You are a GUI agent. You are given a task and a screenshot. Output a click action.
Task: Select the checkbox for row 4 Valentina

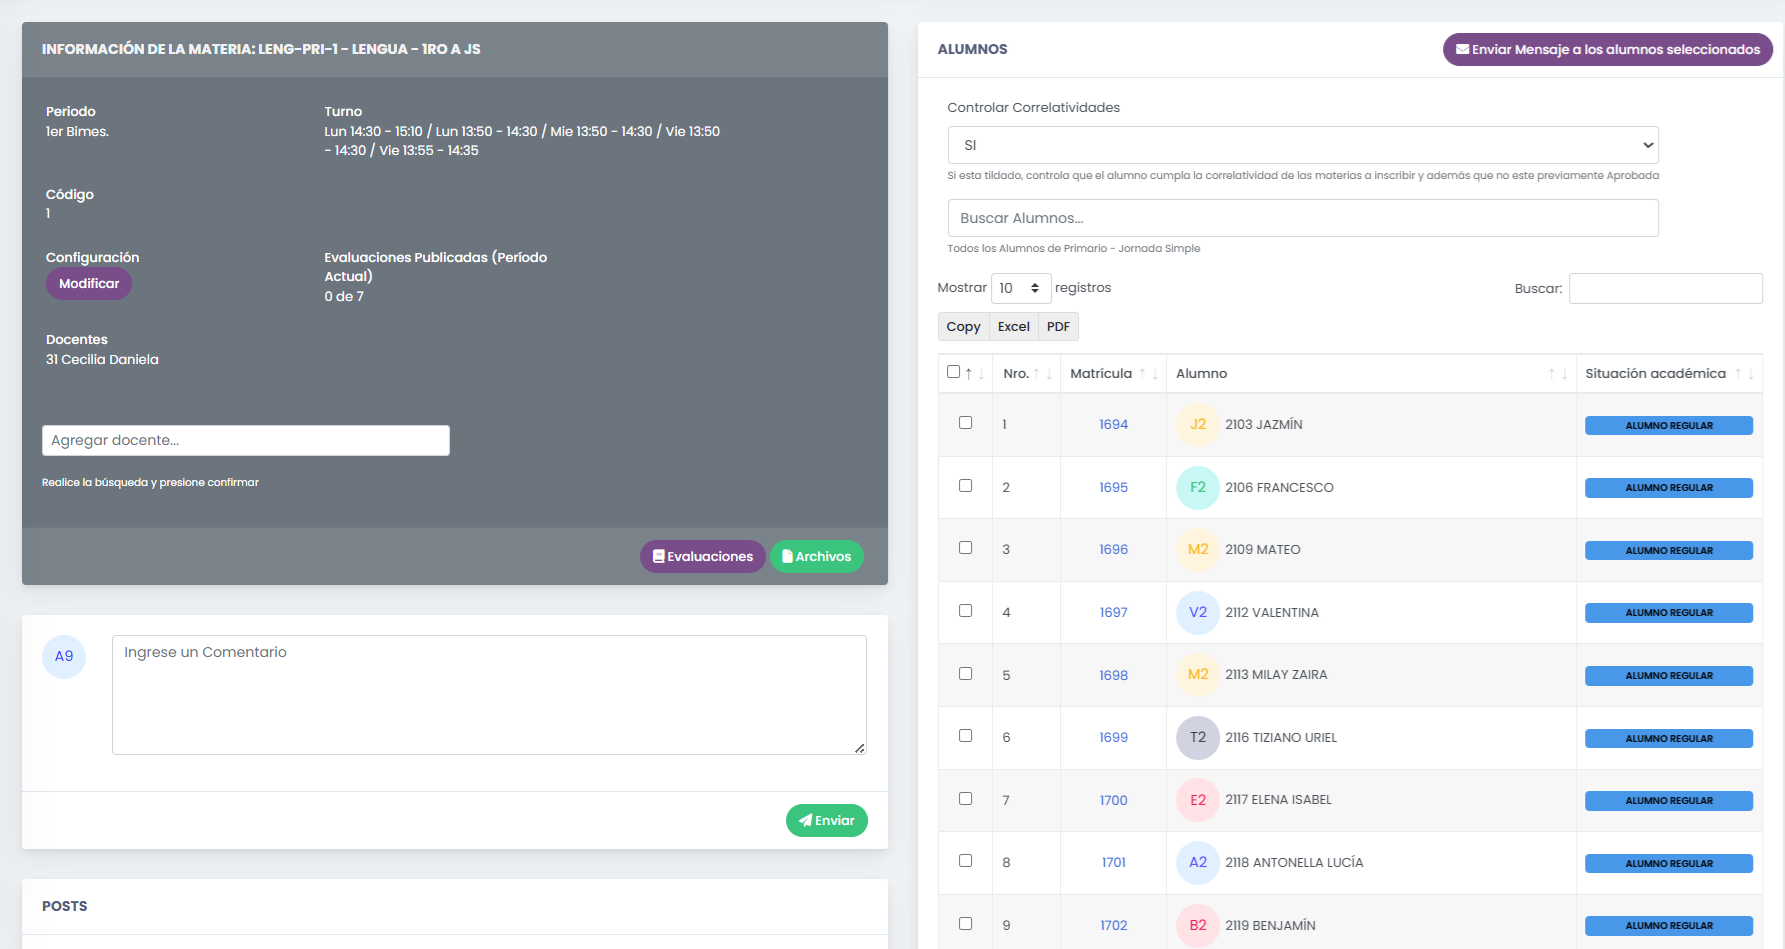coord(965,611)
